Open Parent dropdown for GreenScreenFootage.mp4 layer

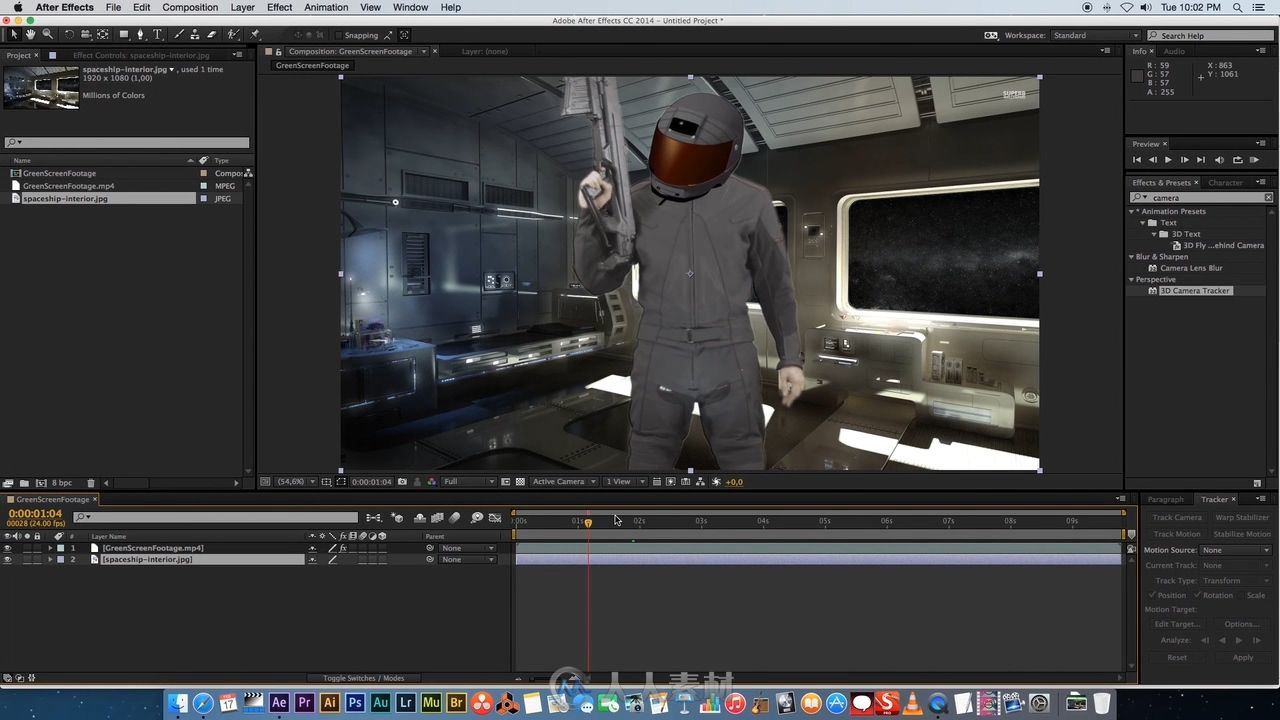467,548
